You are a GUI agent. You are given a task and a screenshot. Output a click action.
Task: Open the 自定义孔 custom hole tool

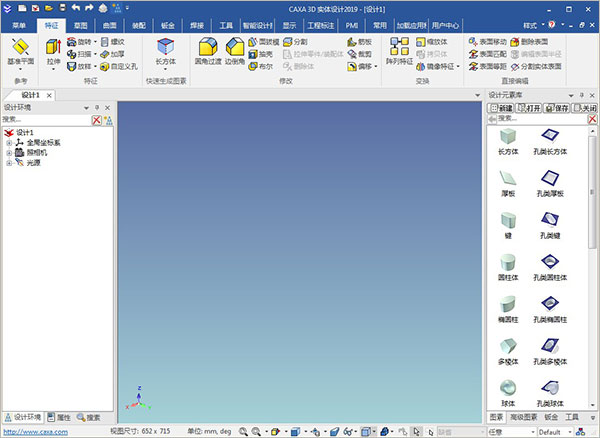(x=119, y=67)
